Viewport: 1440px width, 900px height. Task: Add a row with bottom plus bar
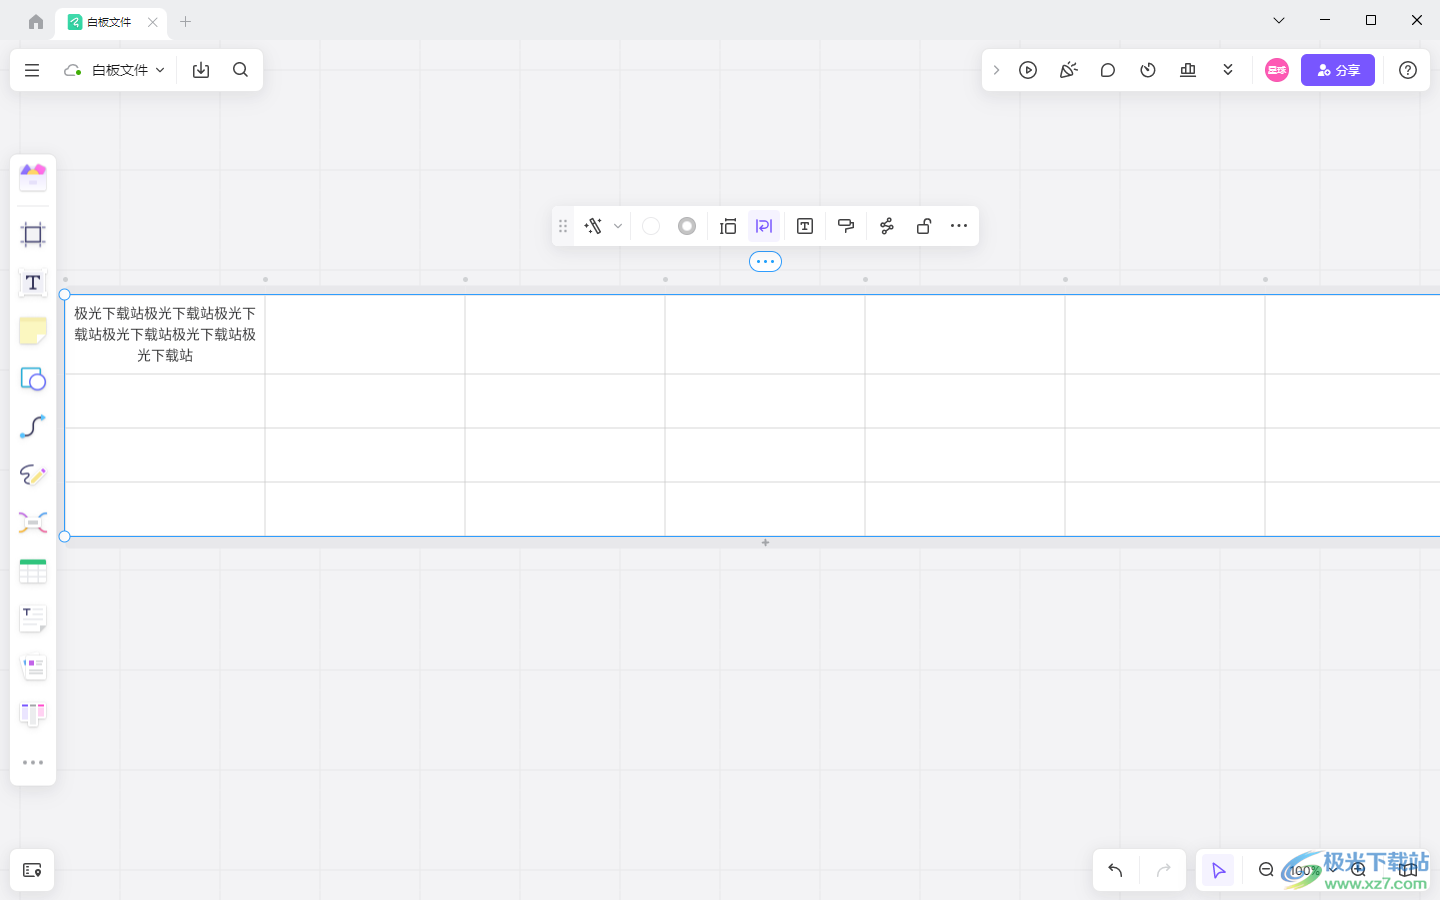765,543
